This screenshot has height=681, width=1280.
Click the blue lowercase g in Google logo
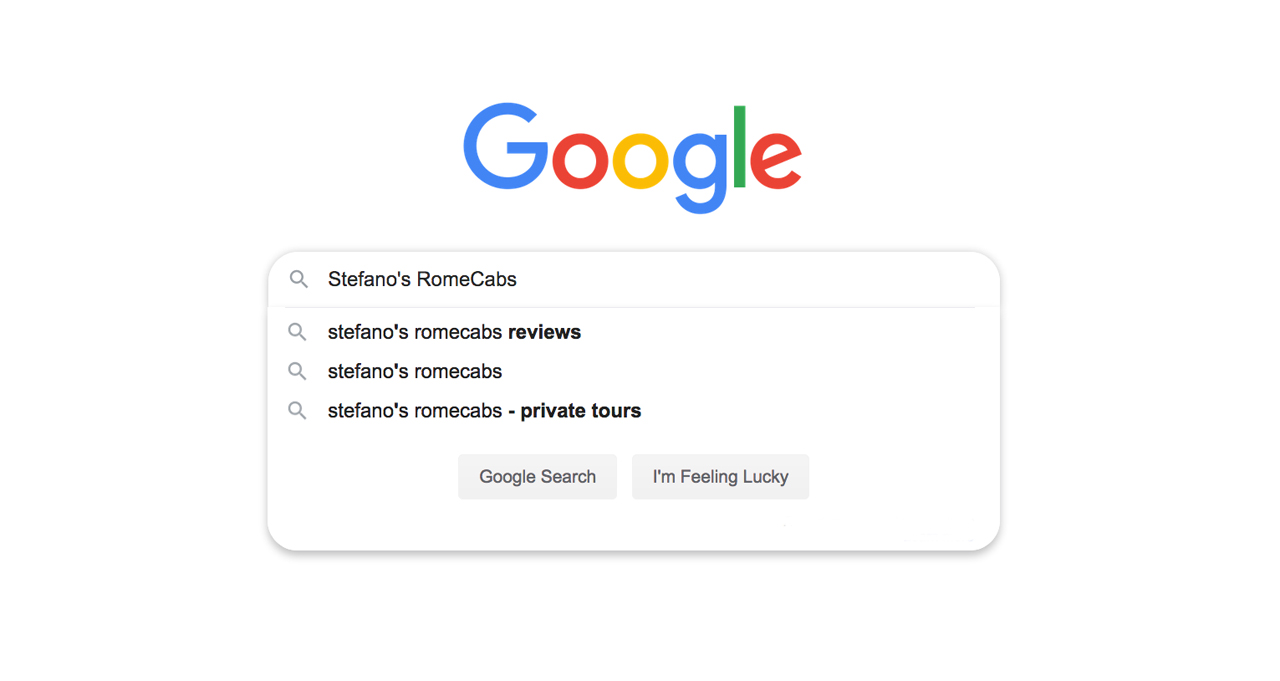pyautogui.click(x=700, y=172)
